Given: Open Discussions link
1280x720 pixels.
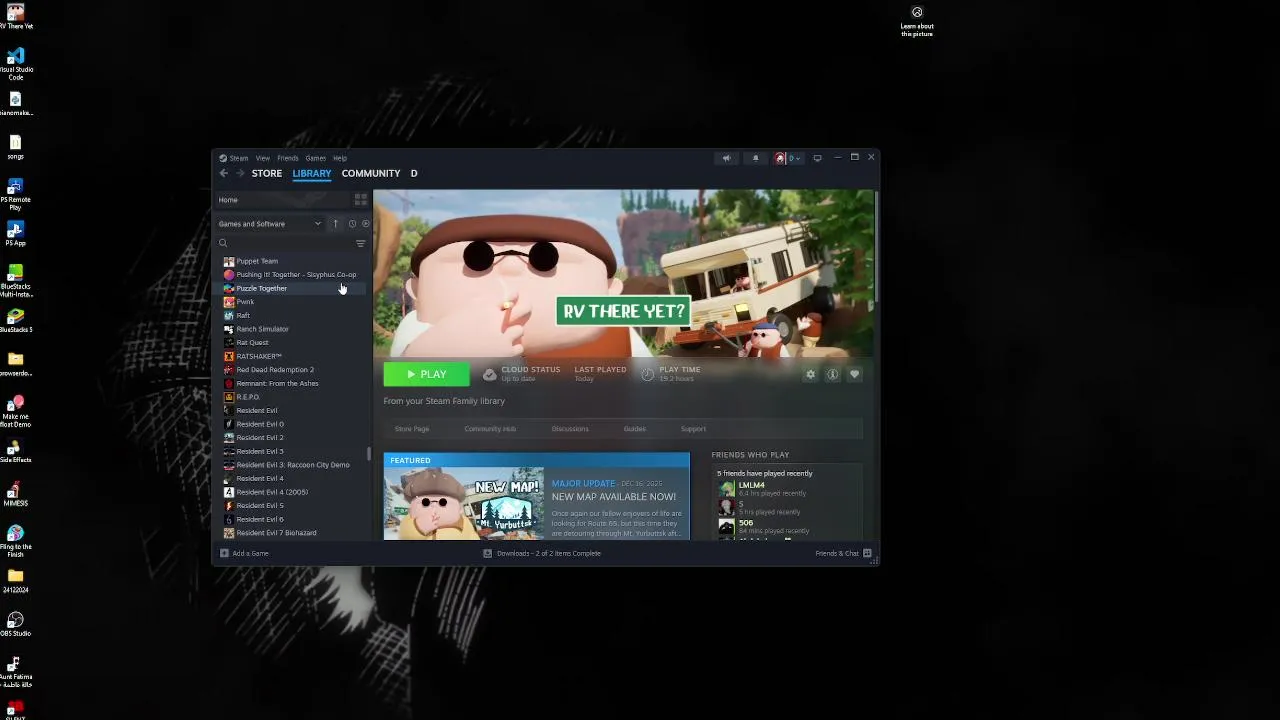Looking at the screenshot, I should [x=570, y=429].
